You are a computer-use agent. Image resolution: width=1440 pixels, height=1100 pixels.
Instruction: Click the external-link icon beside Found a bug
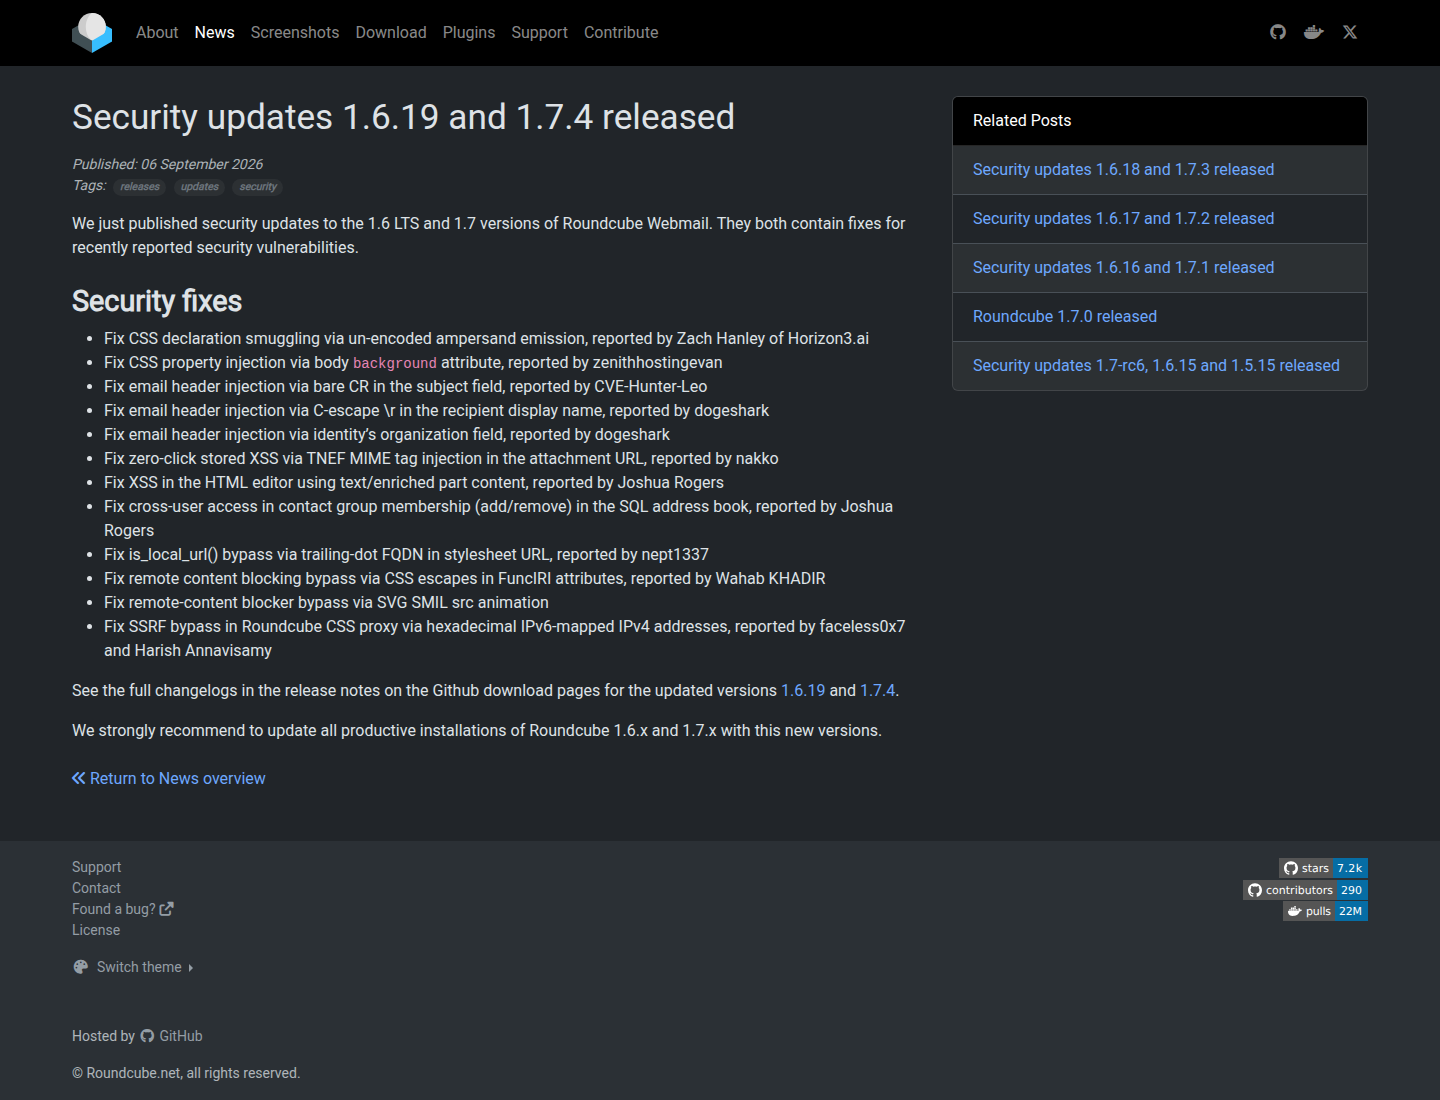coord(166,909)
